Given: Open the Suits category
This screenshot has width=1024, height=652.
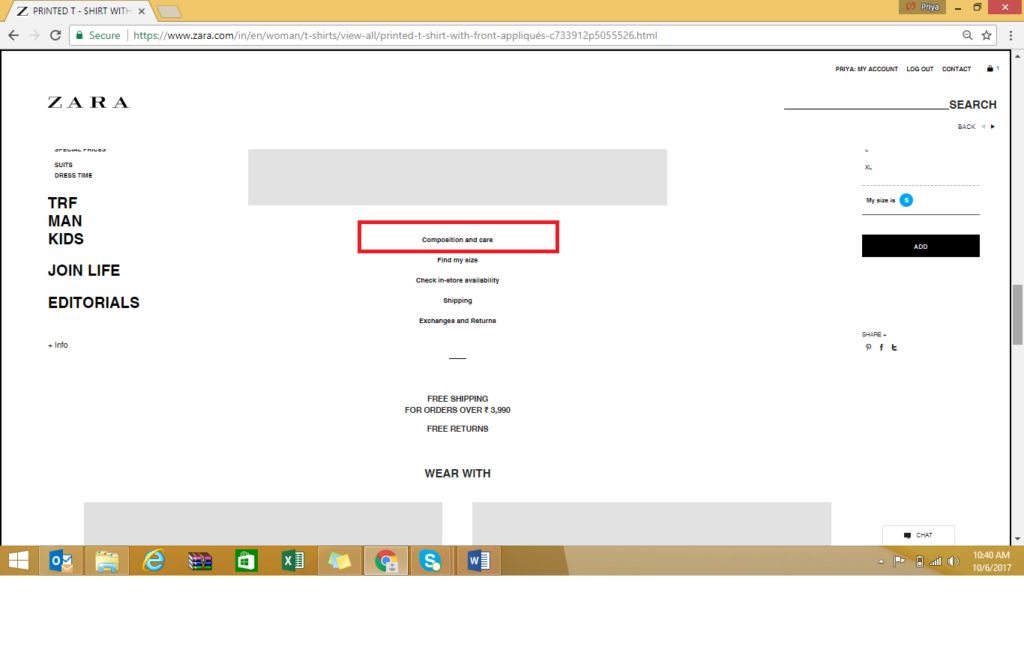Looking at the screenshot, I should 63,165.
